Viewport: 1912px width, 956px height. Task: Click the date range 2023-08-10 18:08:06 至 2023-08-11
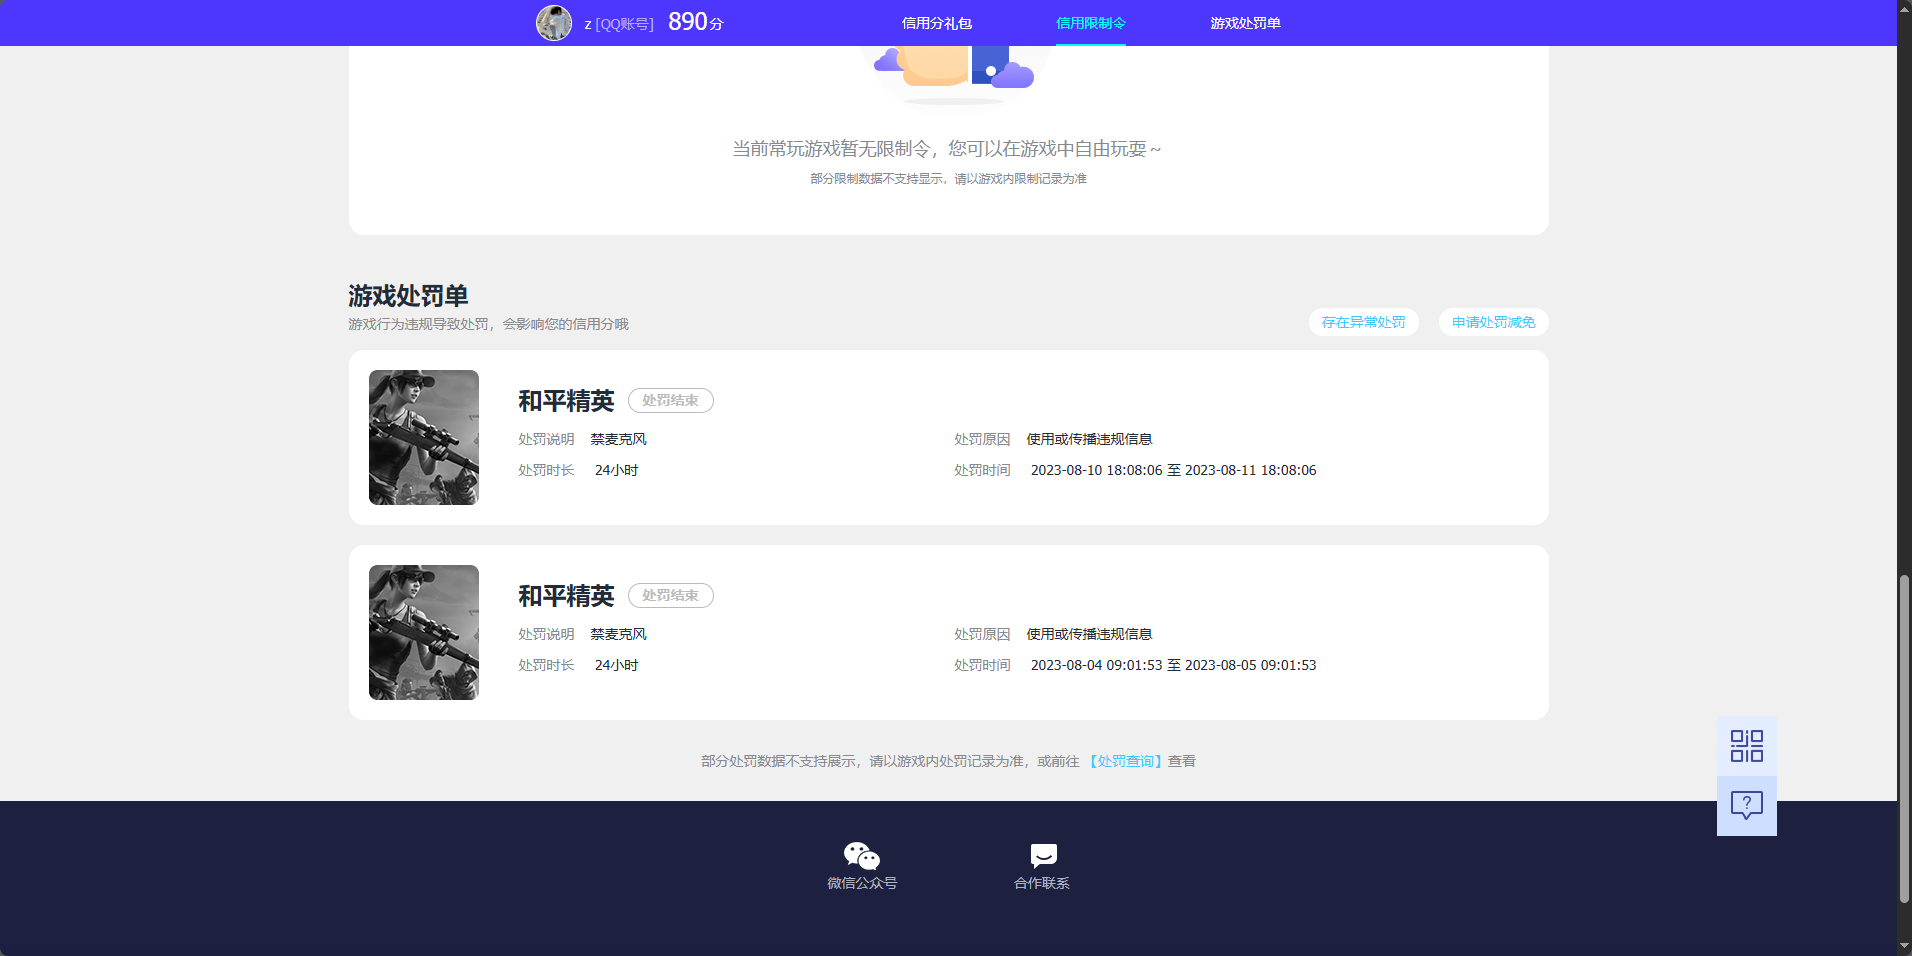[1173, 470]
